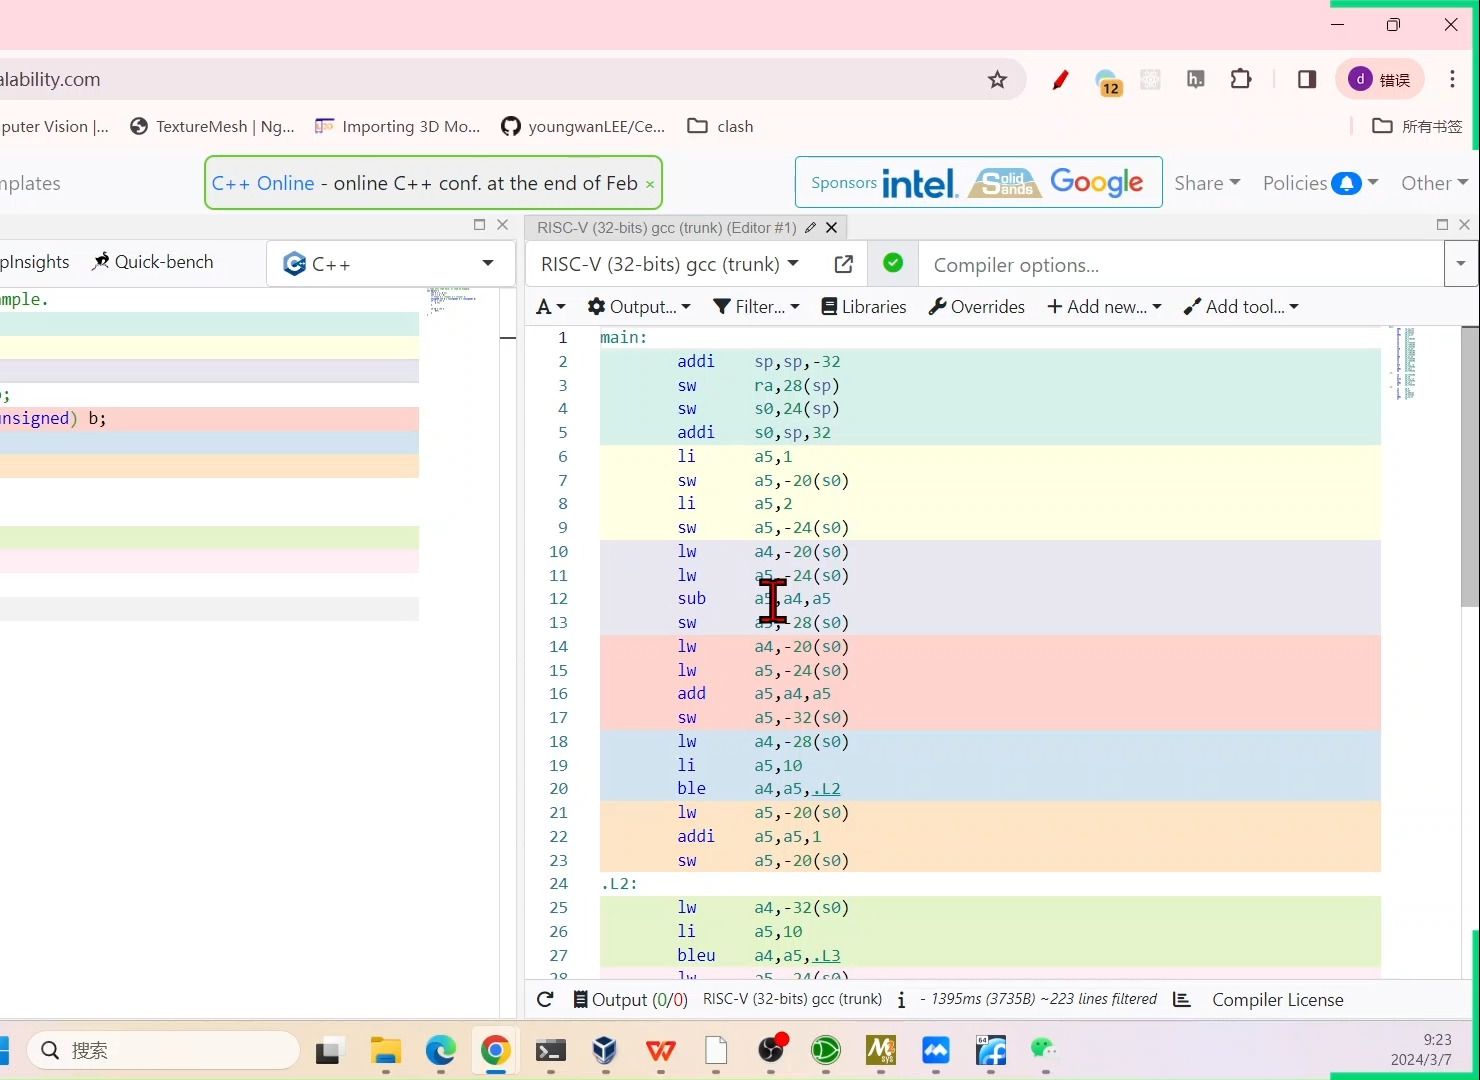The width and height of the screenshot is (1480, 1080).
Task: Focus the Compiler options input field
Action: (1181, 265)
